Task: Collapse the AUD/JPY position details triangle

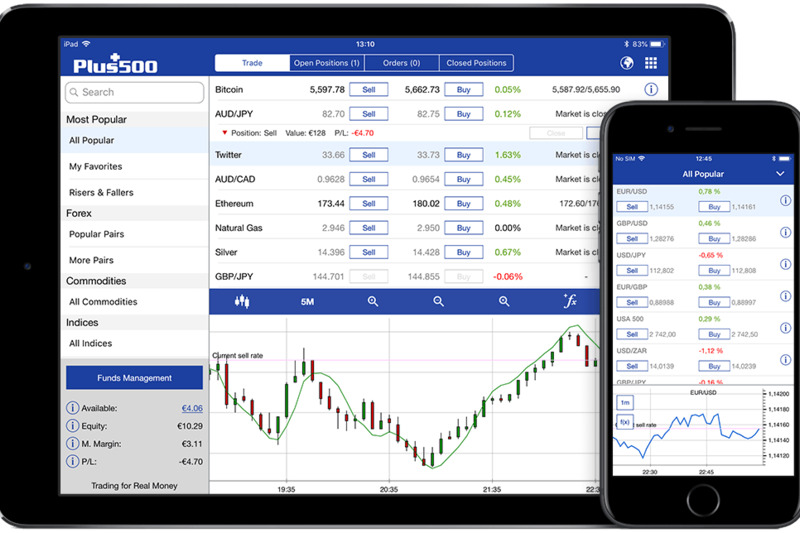Action: coord(224,132)
